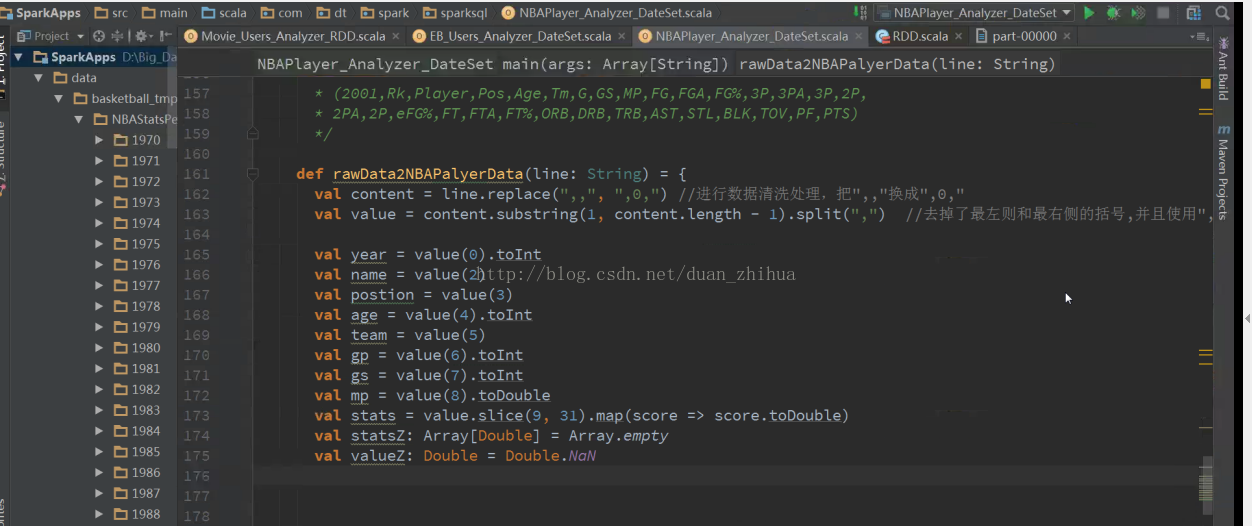
Task: Open Search Everywhere magnifier icon
Action: (1223, 13)
